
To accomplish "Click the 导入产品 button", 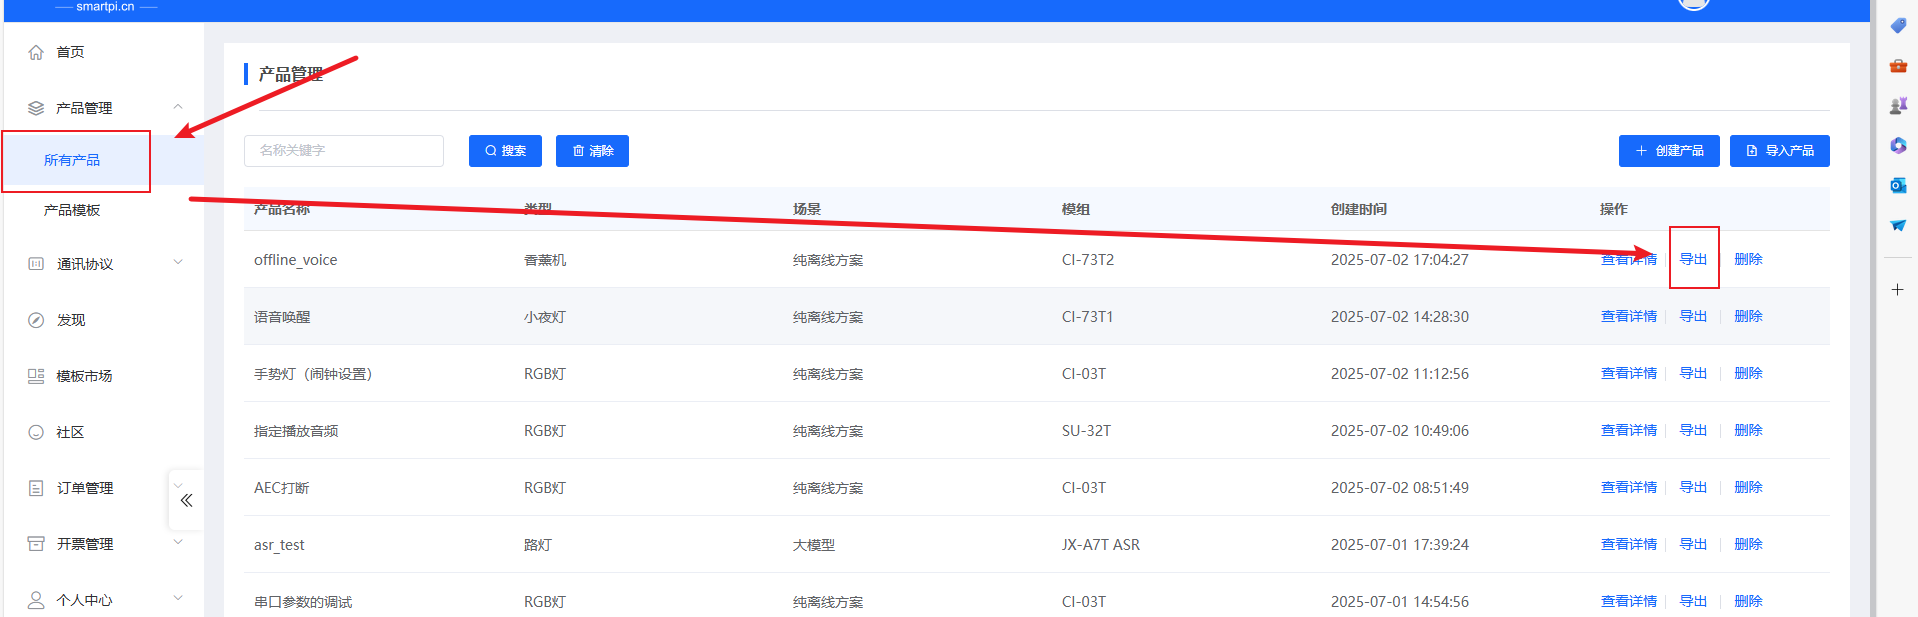I will pos(1779,151).
